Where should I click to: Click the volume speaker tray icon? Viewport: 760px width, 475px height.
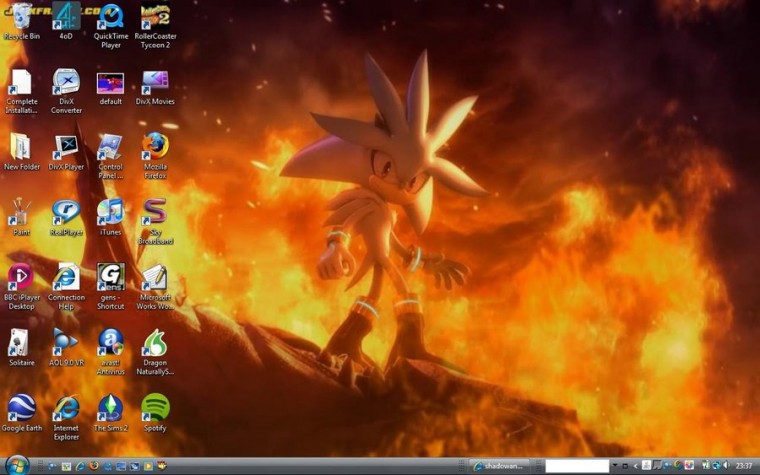pos(726,465)
